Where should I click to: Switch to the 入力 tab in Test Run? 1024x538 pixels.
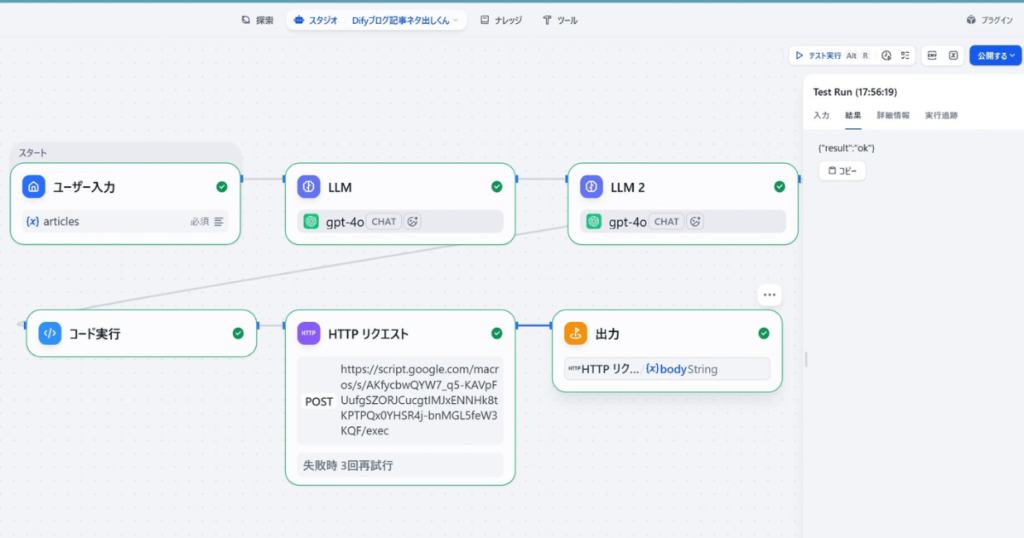coord(821,116)
